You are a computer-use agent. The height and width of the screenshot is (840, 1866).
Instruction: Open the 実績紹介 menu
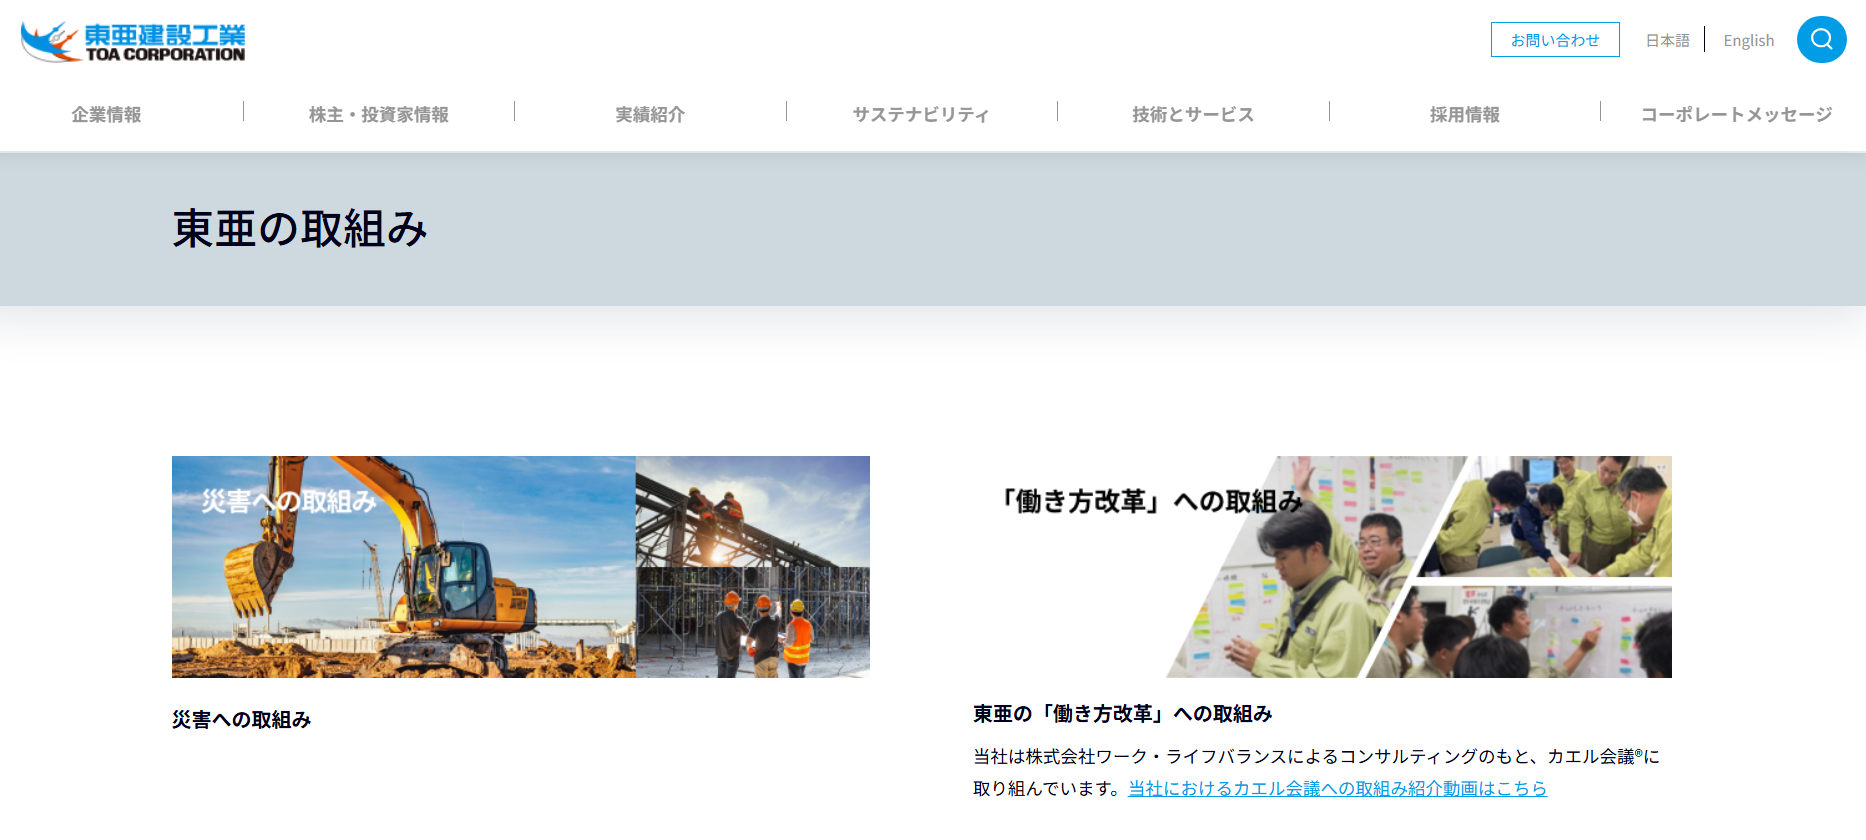point(650,114)
